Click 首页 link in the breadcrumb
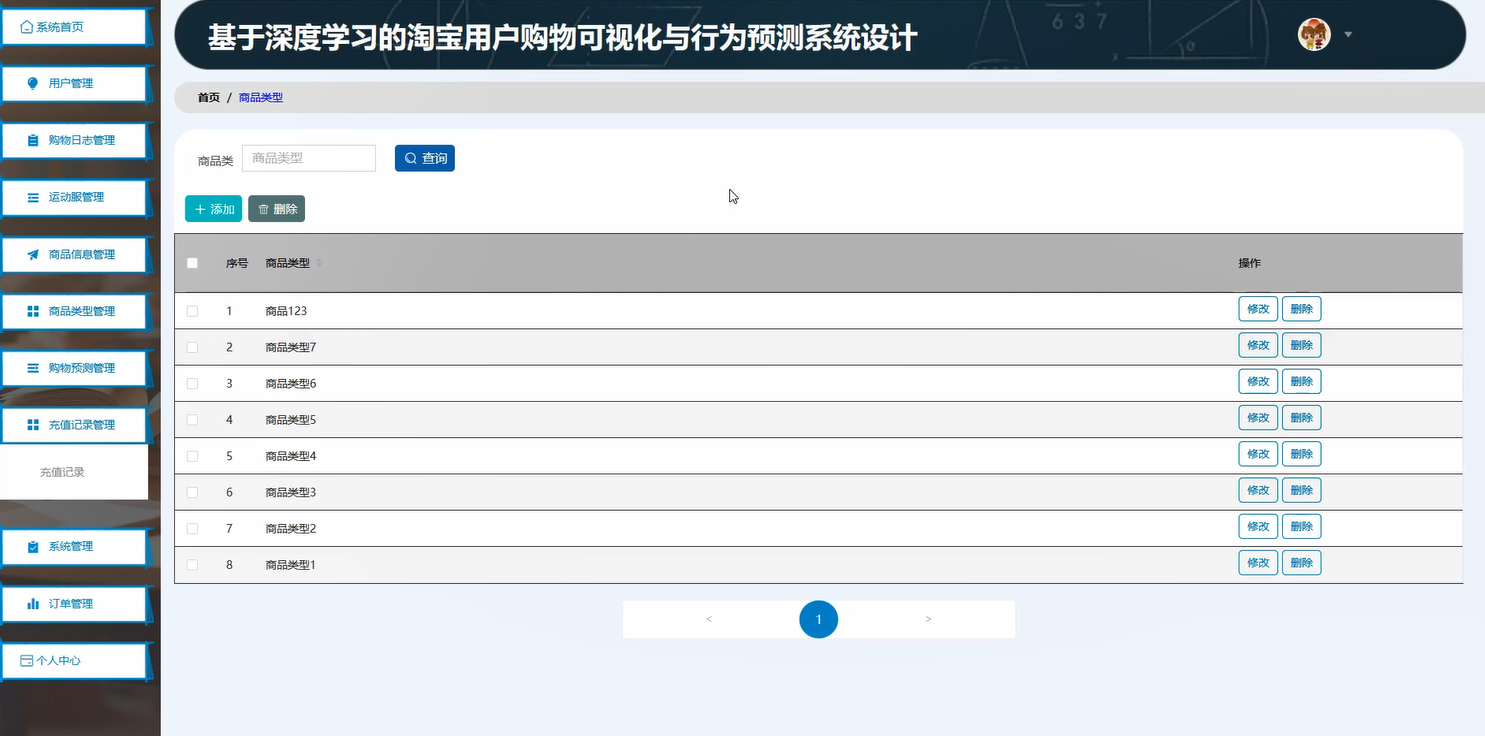This screenshot has height=736, width=1485. tap(209, 98)
